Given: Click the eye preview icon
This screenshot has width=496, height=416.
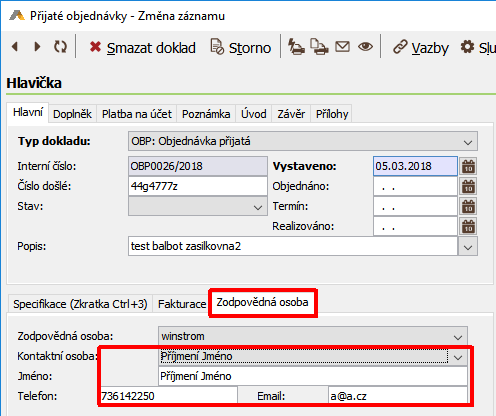Looking at the screenshot, I should point(365,47).
